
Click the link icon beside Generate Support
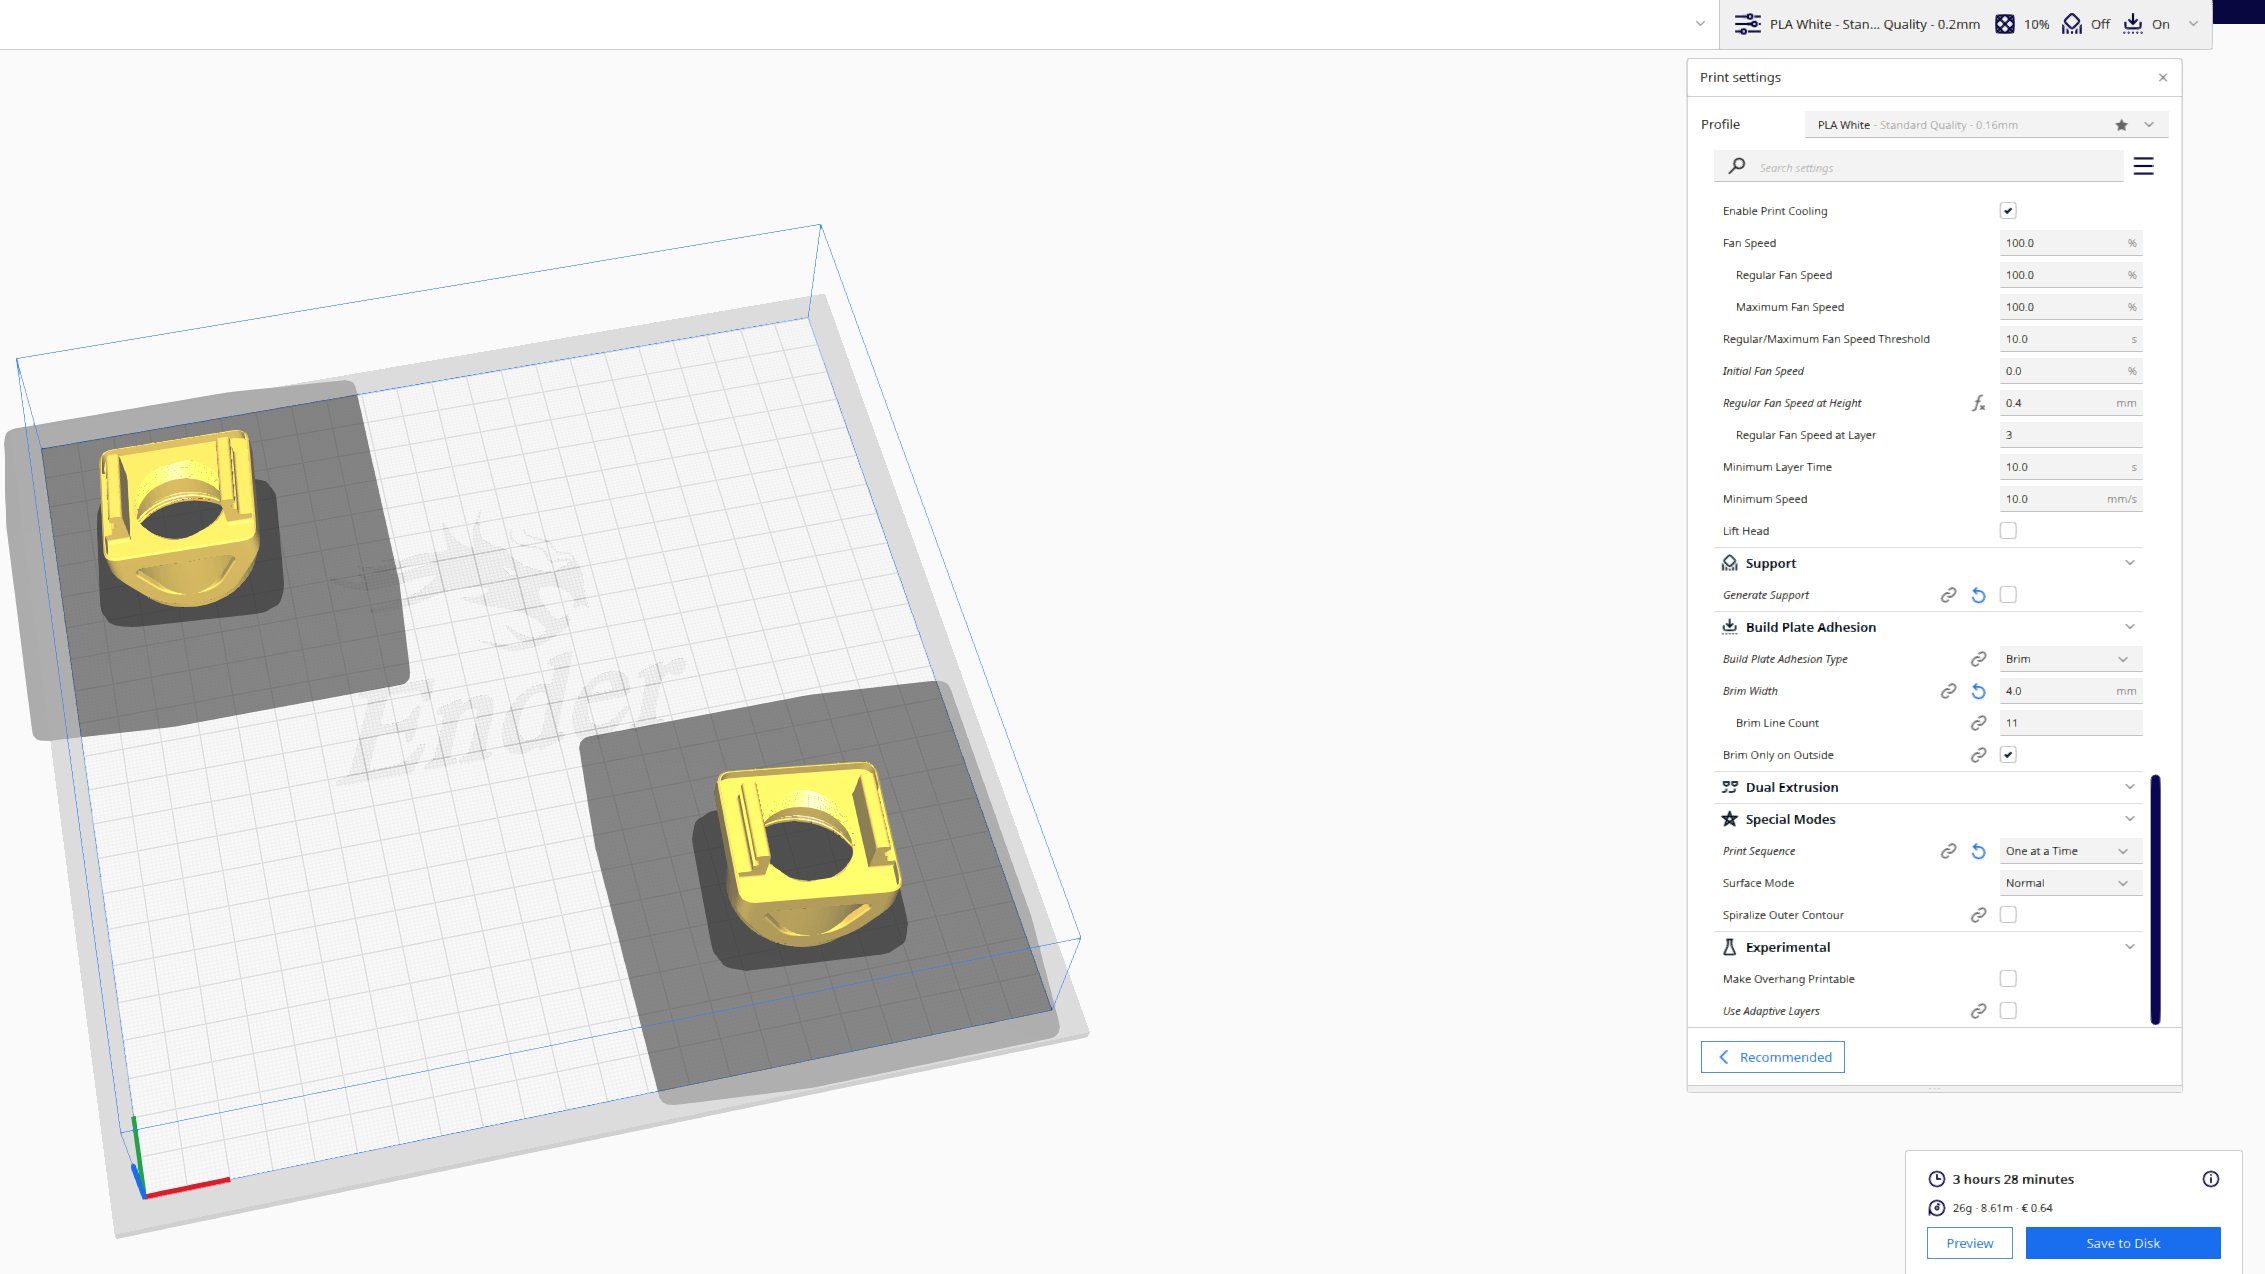point(1949,594)
